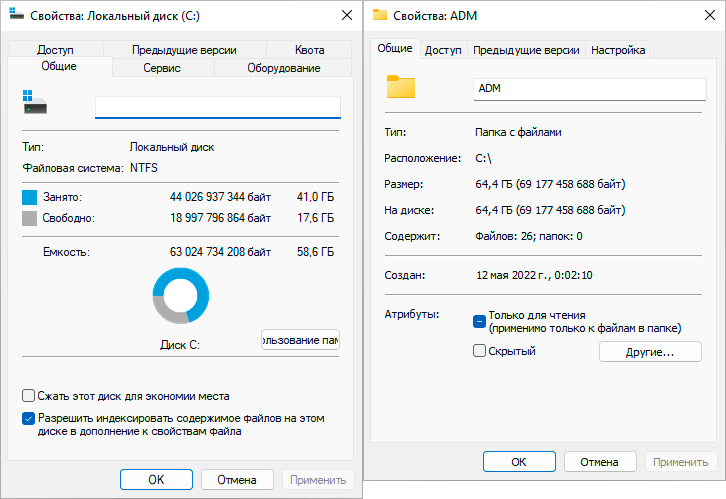Click the title bar drive icon
The image size is (726, 499).
(18, 15)
